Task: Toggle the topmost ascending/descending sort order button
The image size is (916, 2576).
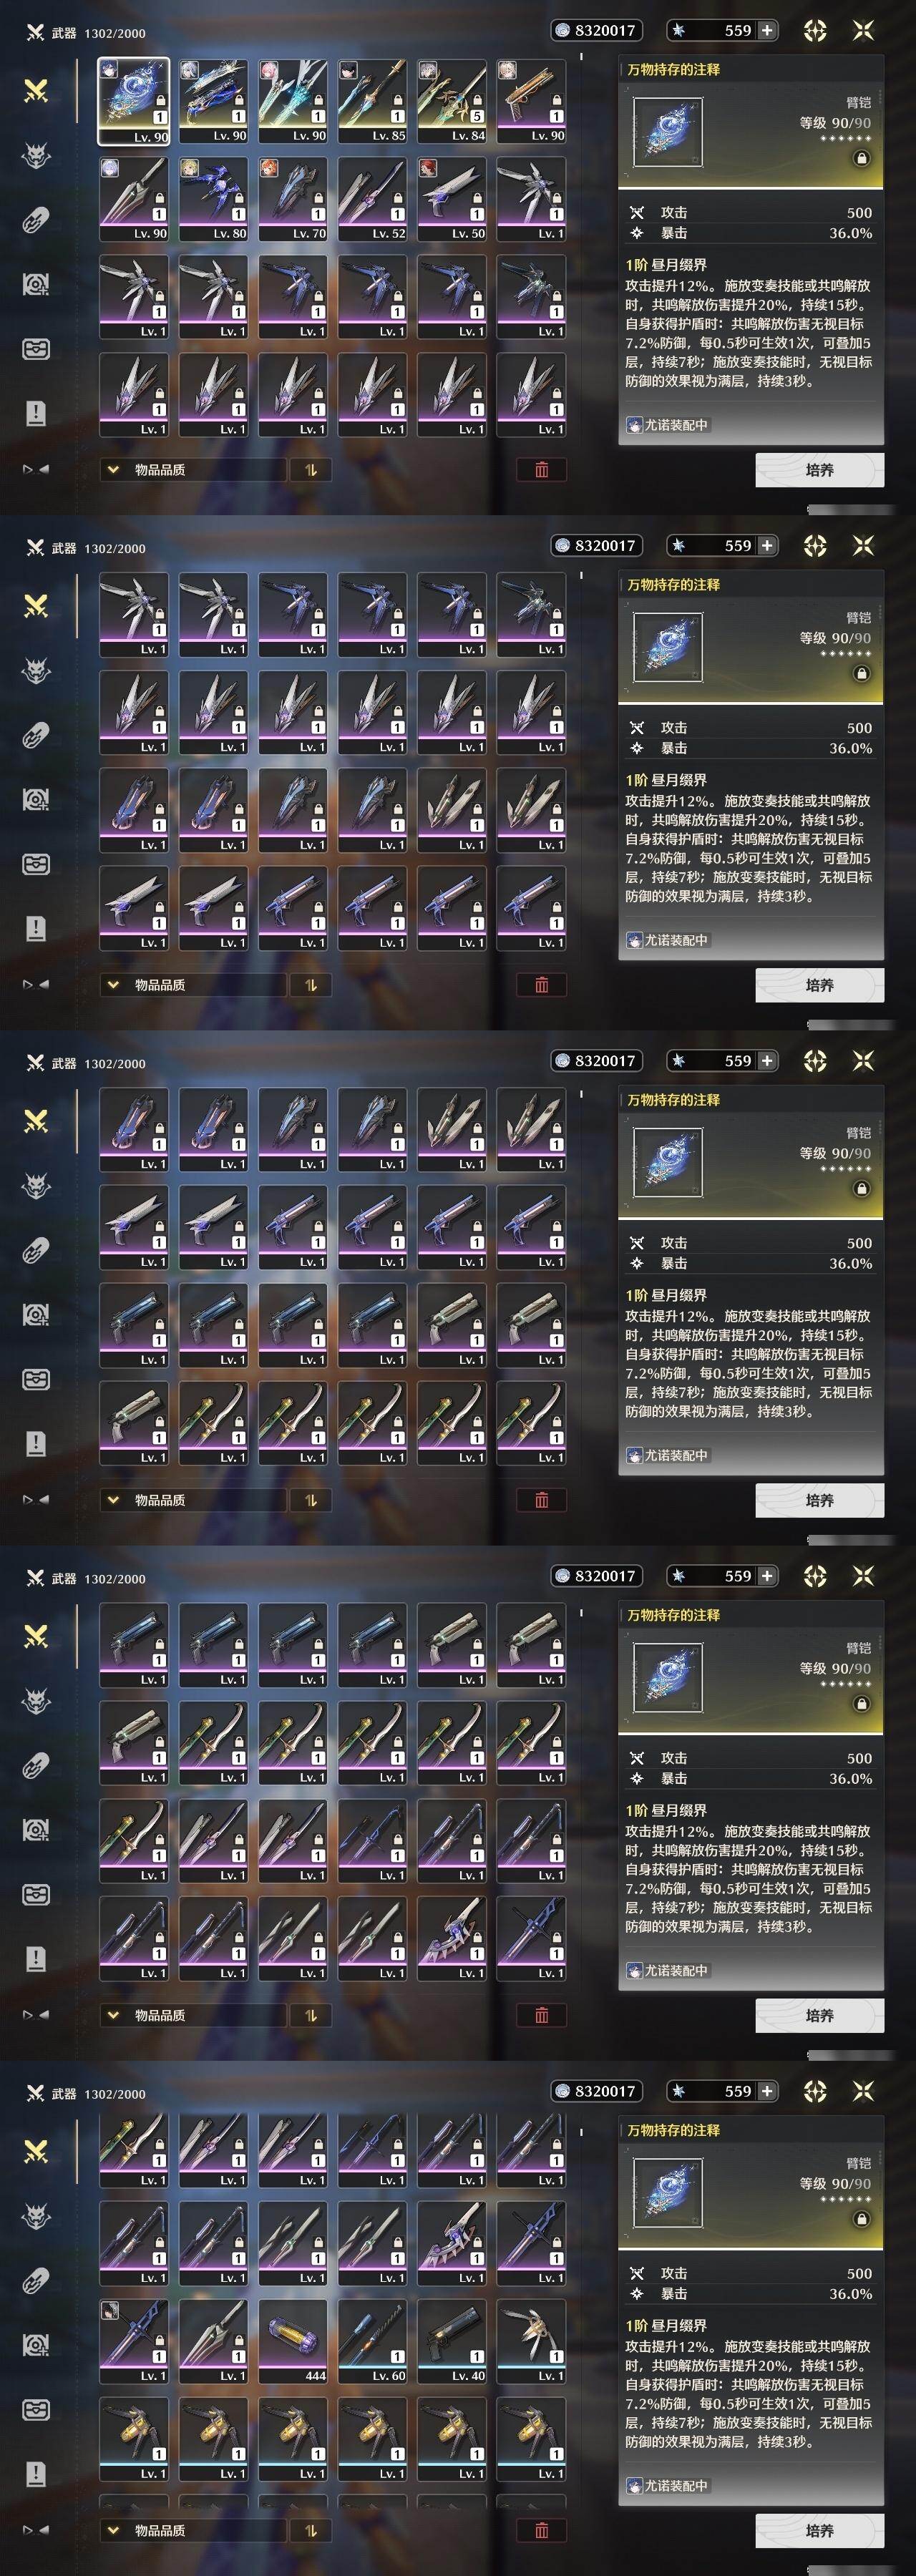Action: click(x=310, y=470)
